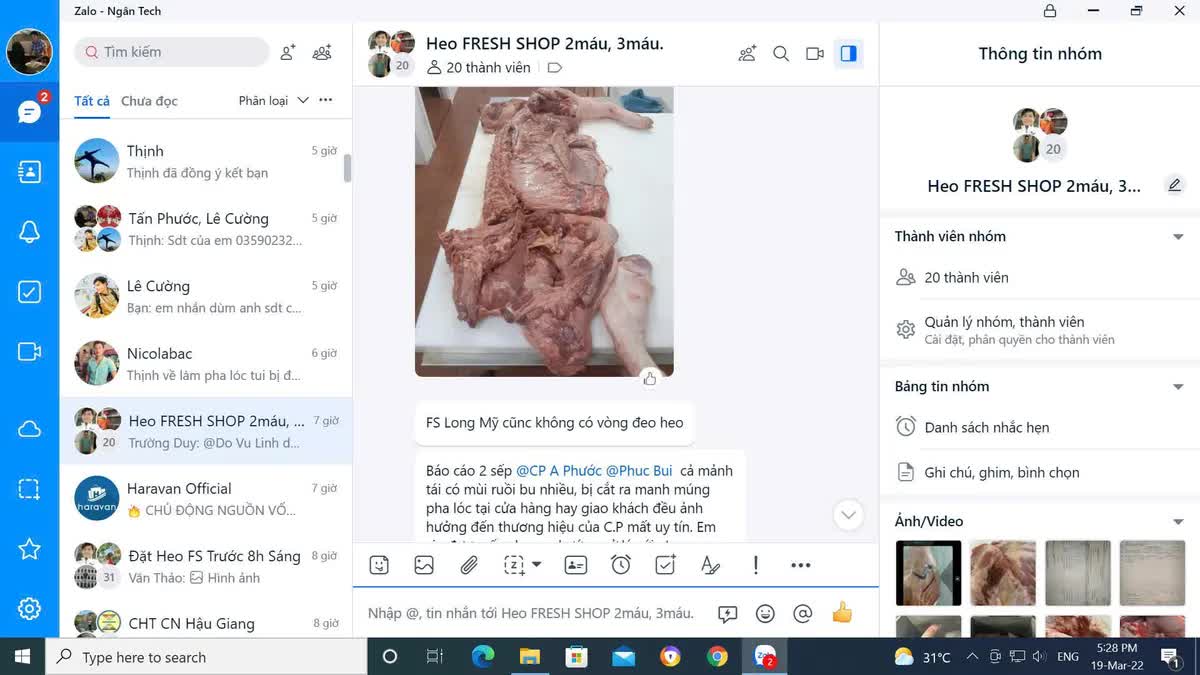The image size is (1200, 675).
Task: Open Danh sách nhắc hẹn list
Action: tap(986, 427)
